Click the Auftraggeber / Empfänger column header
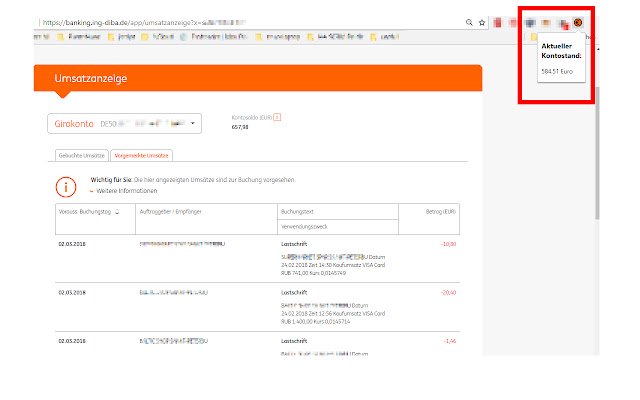This screenshot has width=640, height=400. coord(171,211)
